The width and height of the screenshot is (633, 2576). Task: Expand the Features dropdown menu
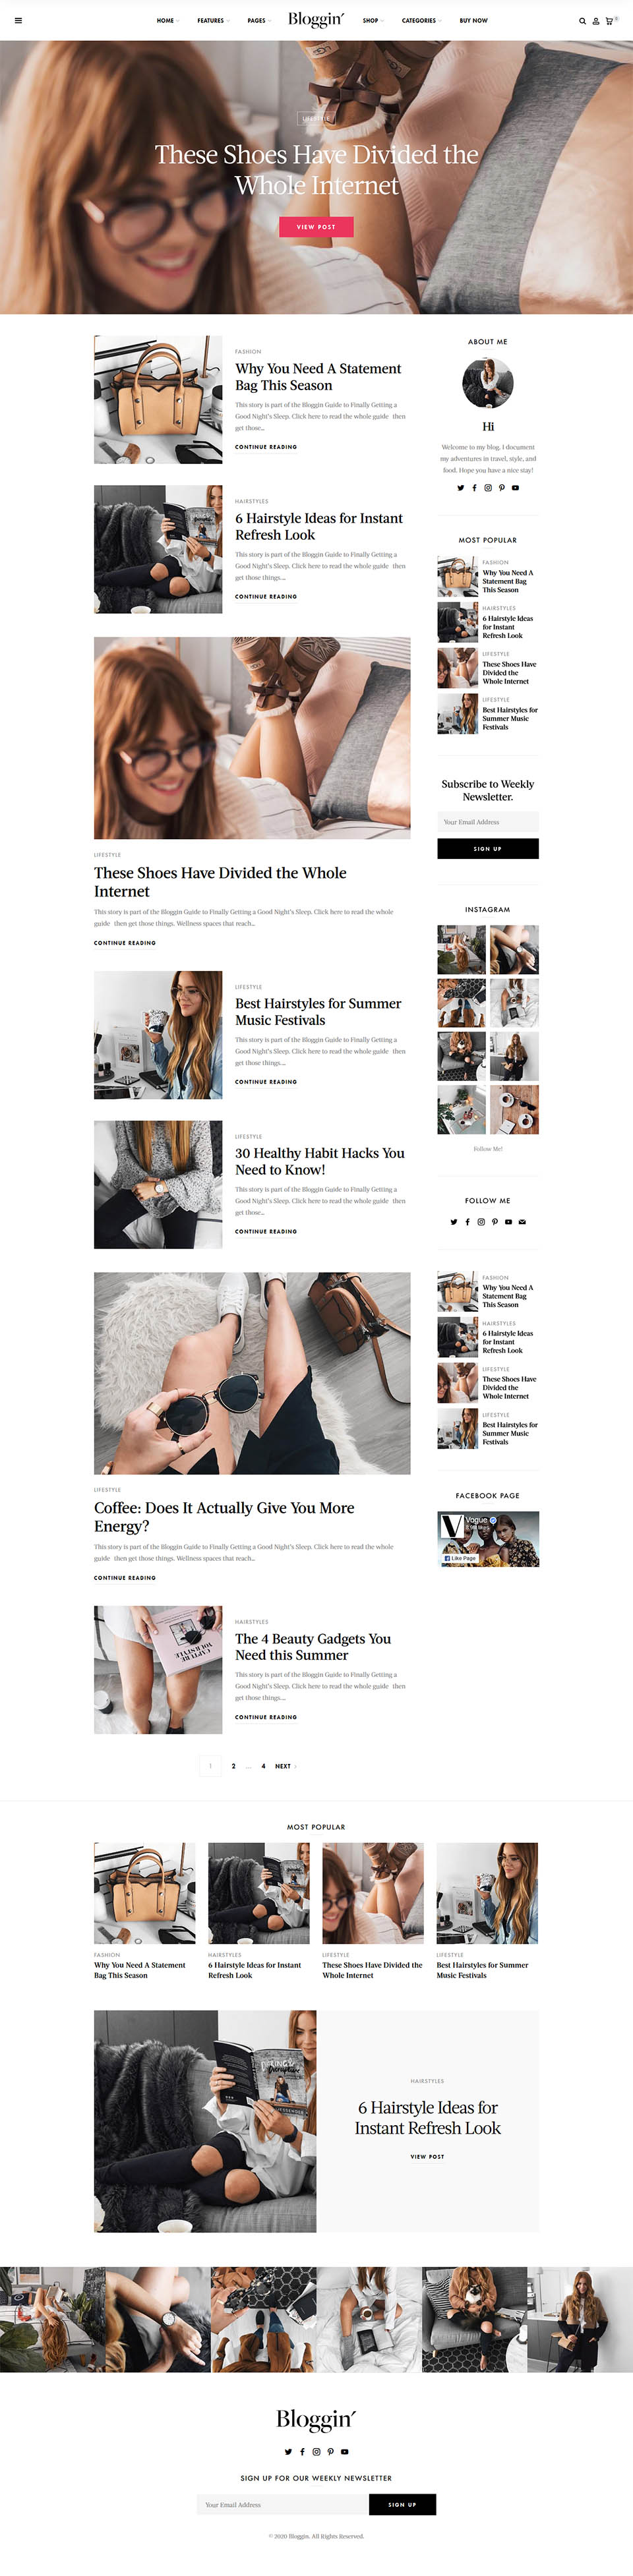[x=213, y=20]
